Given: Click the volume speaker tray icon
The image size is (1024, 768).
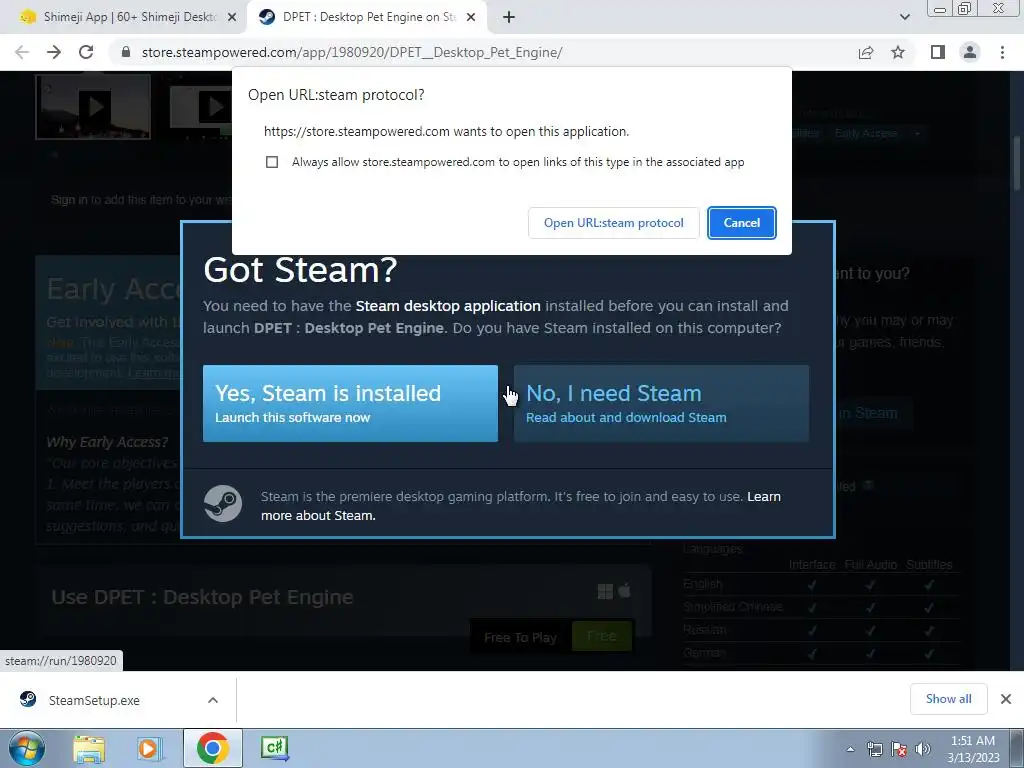Looking at the screenshot, I should click(923, 749).
